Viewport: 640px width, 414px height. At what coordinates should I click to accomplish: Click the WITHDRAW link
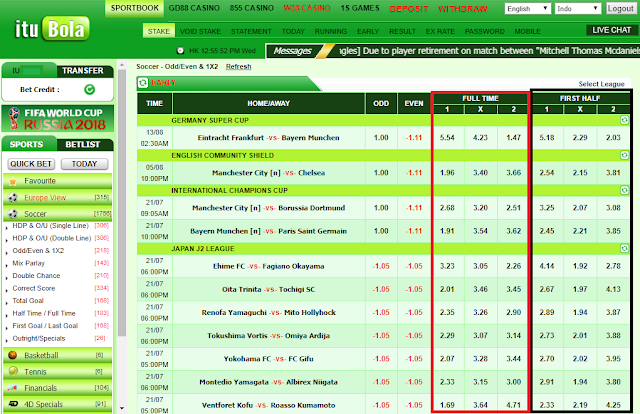[x=462, y=9]
